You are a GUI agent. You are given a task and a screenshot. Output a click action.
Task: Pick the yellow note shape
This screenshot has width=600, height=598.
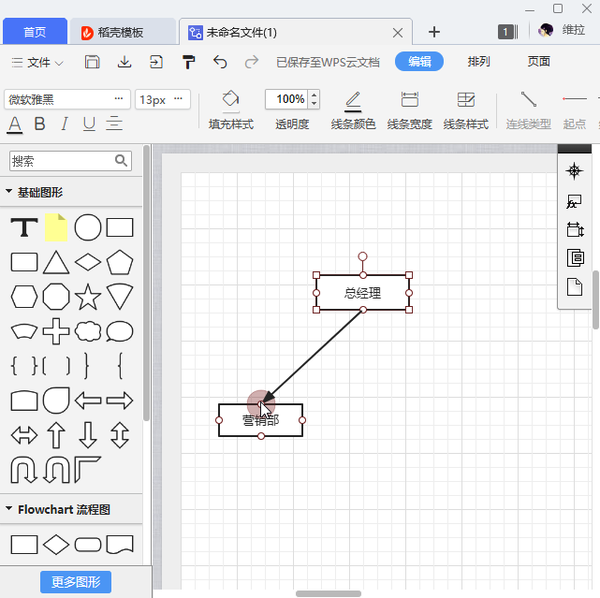point(57,227)
